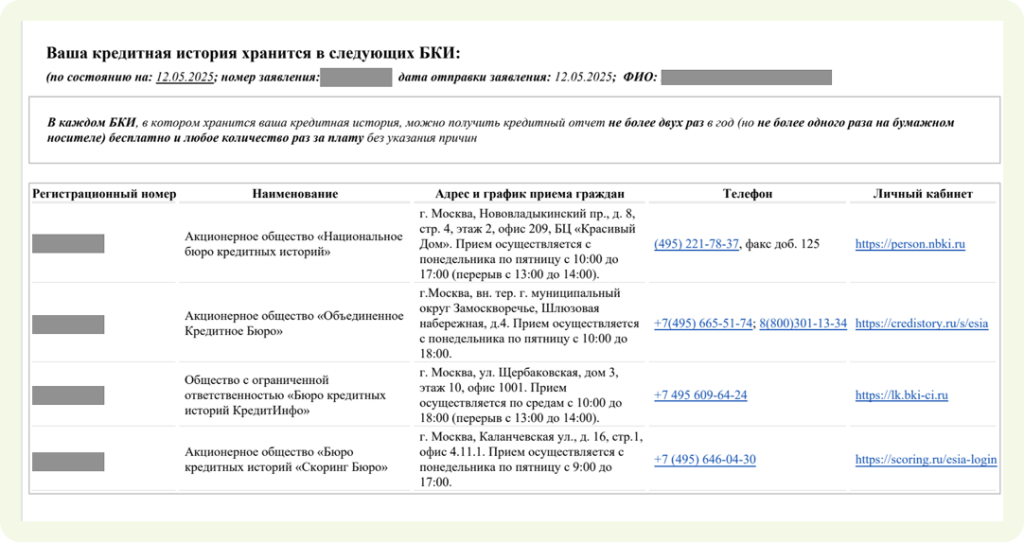
Task: Select «Скоринг Бюро» name cell
Action: (294, 459)
